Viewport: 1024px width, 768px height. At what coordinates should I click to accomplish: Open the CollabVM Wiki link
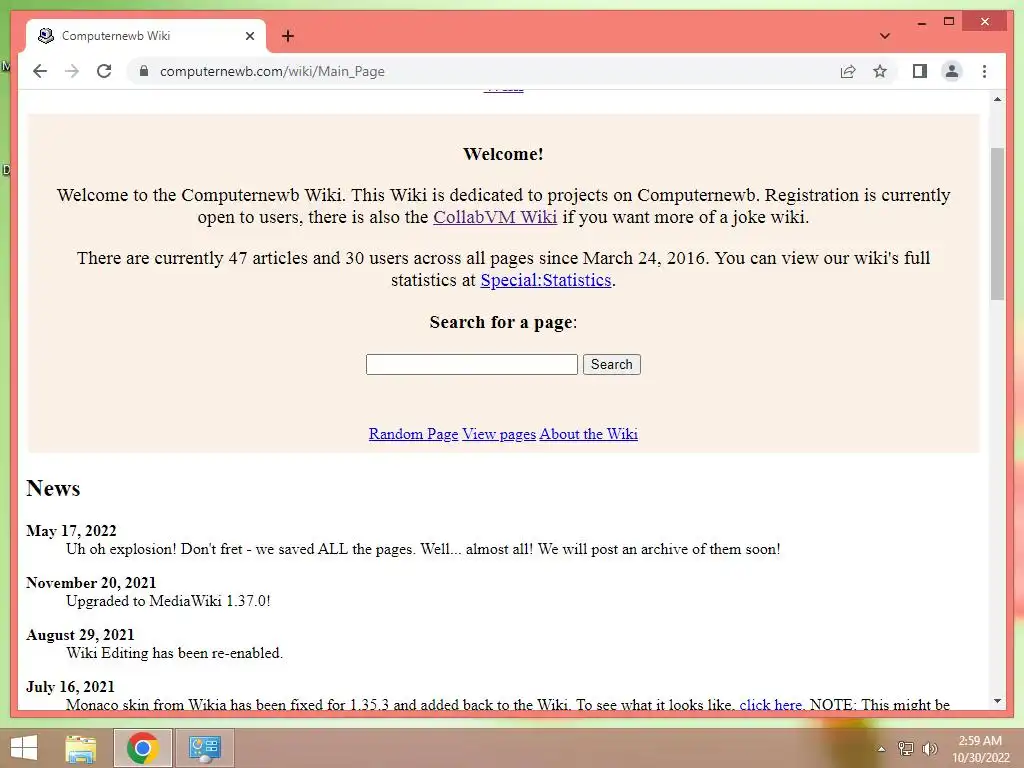(495, 217)
